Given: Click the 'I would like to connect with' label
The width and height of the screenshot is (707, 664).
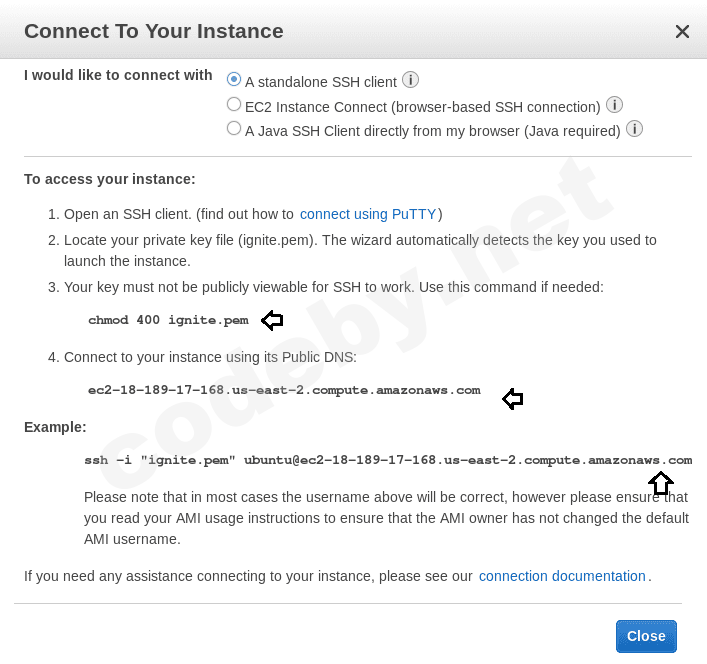Looking at the screenshot, I should coord(118,75).
